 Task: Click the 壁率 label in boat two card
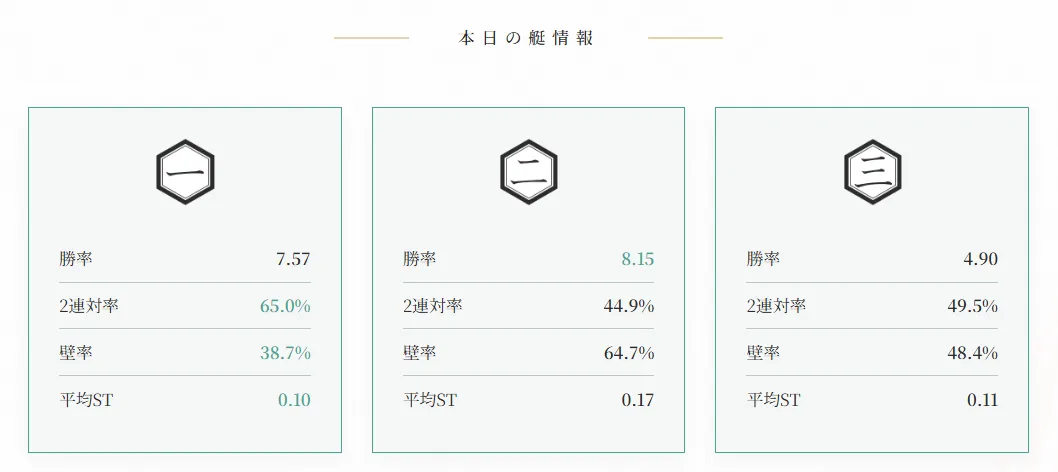pos(420,353)
